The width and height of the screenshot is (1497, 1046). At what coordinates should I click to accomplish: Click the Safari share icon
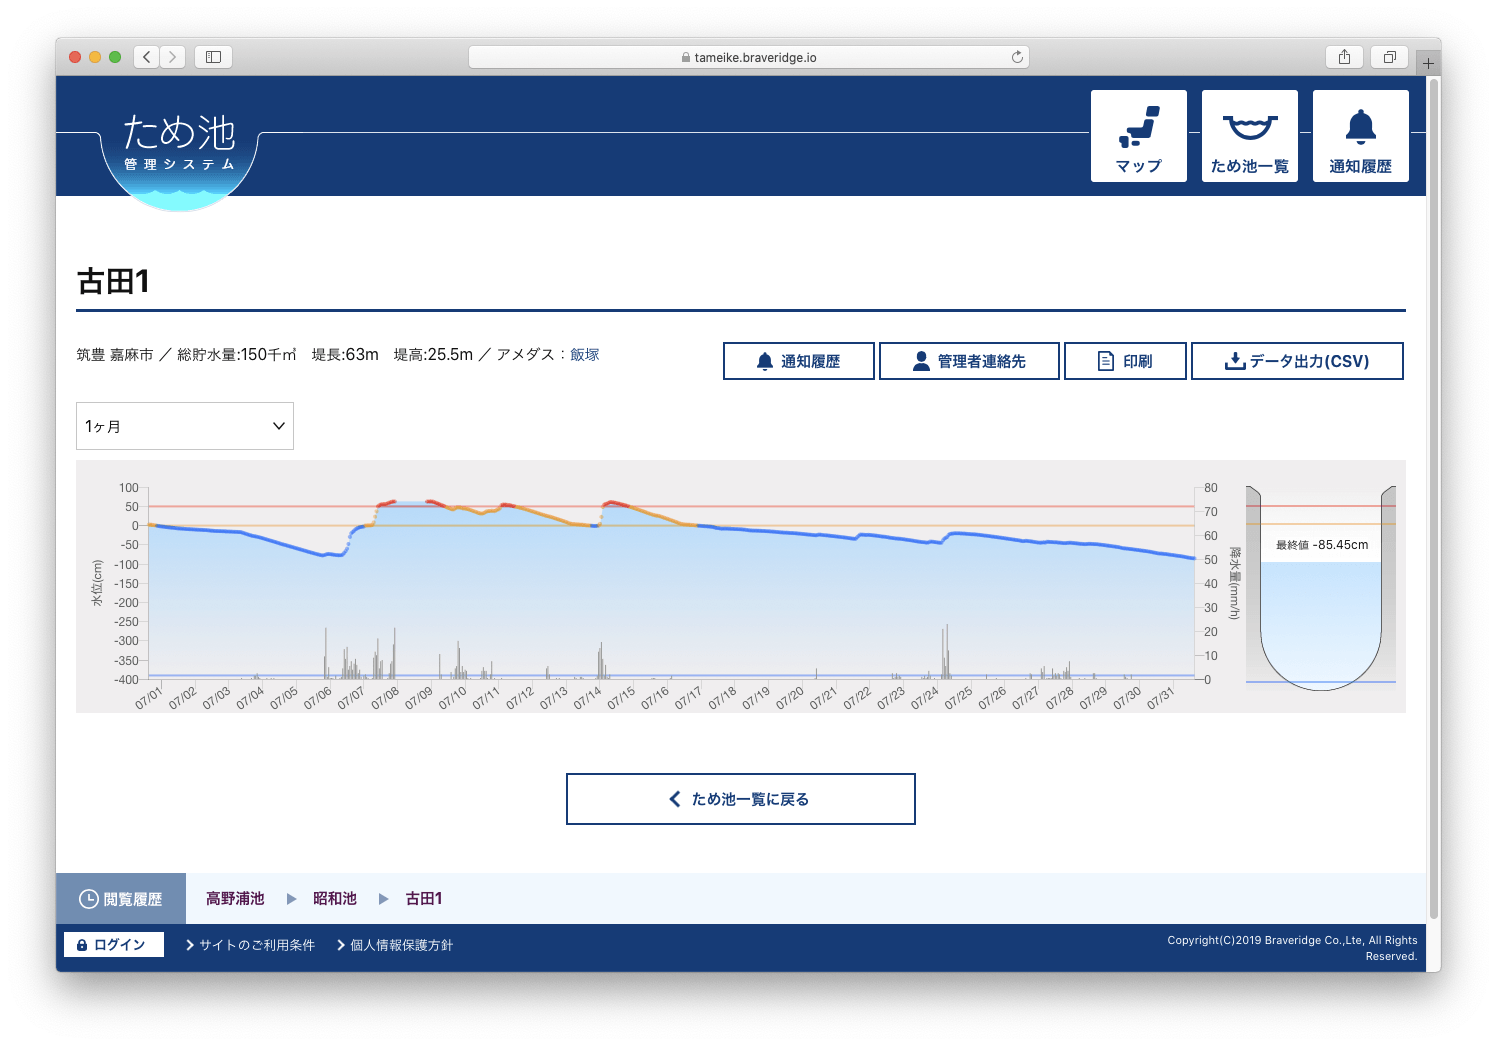coord(1344,57)
